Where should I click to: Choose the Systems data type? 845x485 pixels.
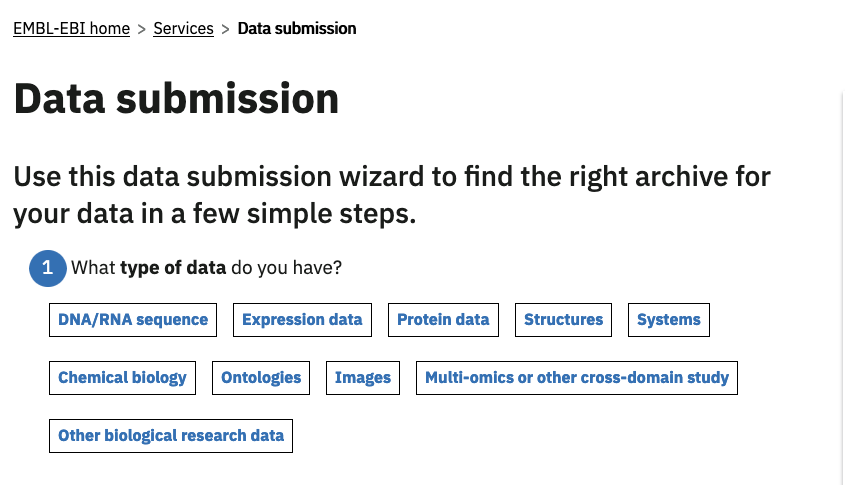coord(669,320)
